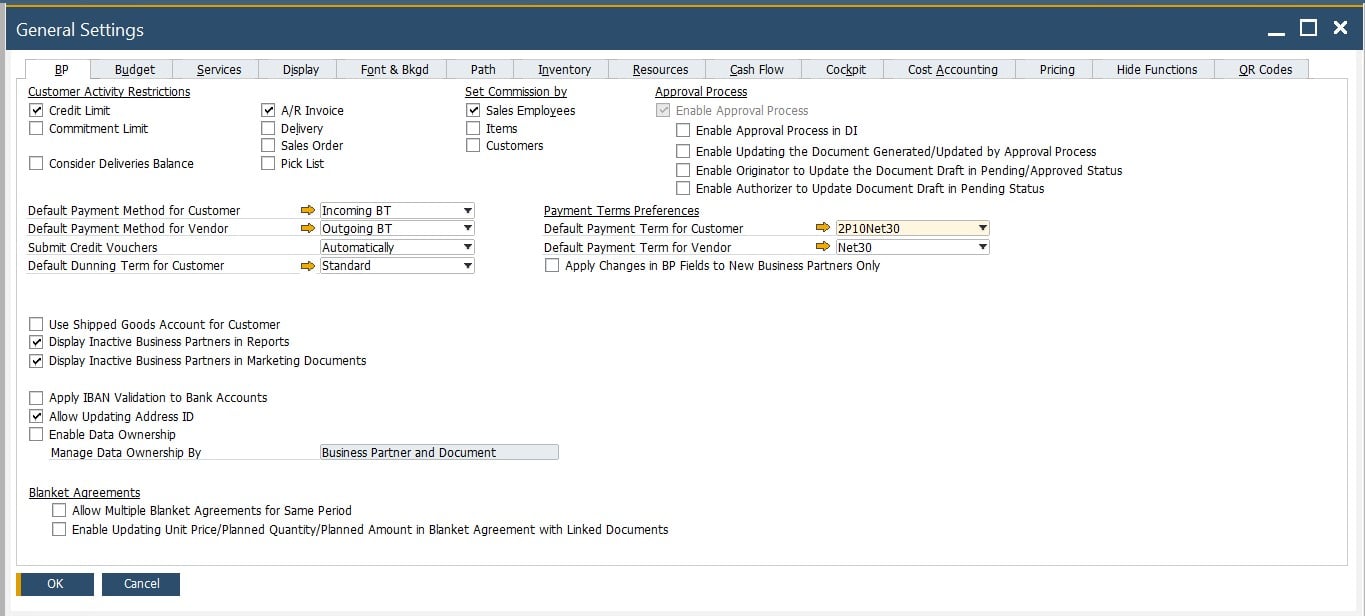Open link arrow for Default Dunning Term
Image resolution: width=1365 pixels, height=616 pixels.
point(308,266)
